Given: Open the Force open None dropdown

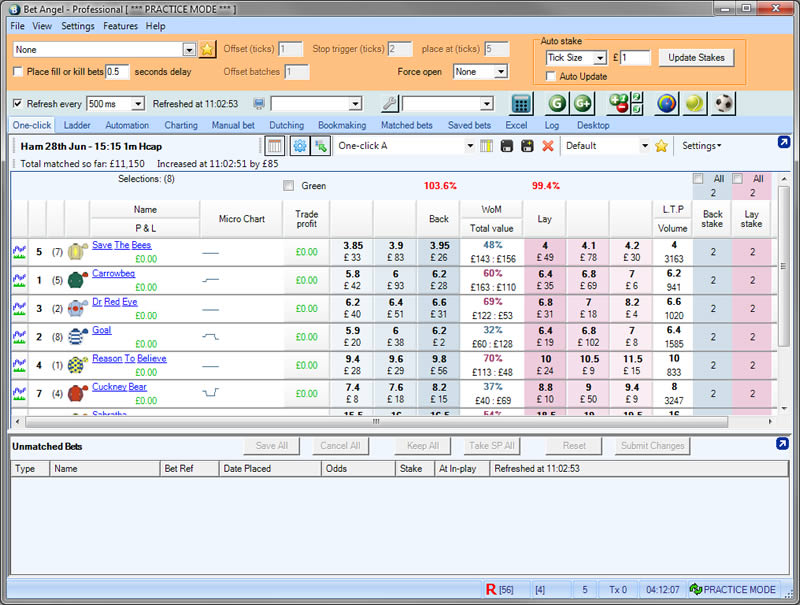Looking at the screenshot, I should tap(501, 71).
